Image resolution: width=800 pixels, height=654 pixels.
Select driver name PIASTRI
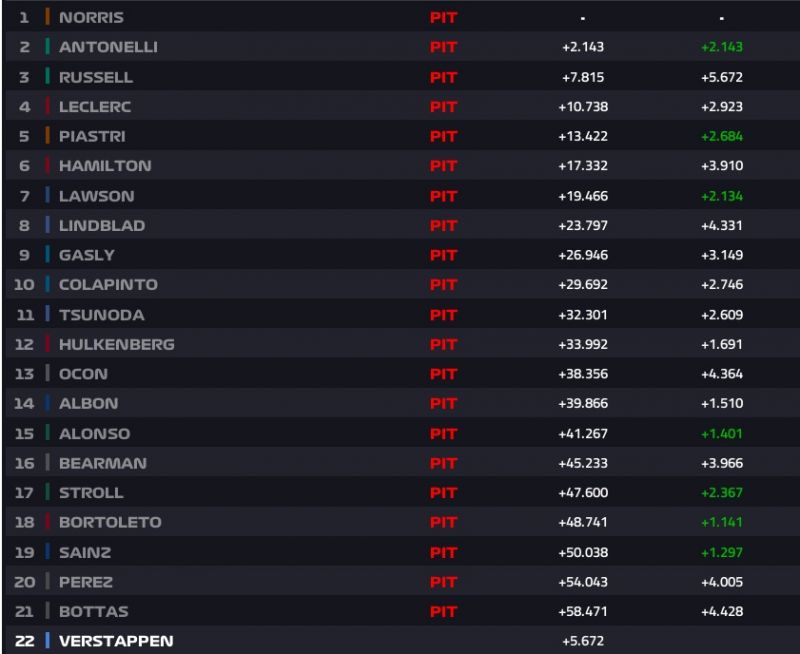(92, 136)
